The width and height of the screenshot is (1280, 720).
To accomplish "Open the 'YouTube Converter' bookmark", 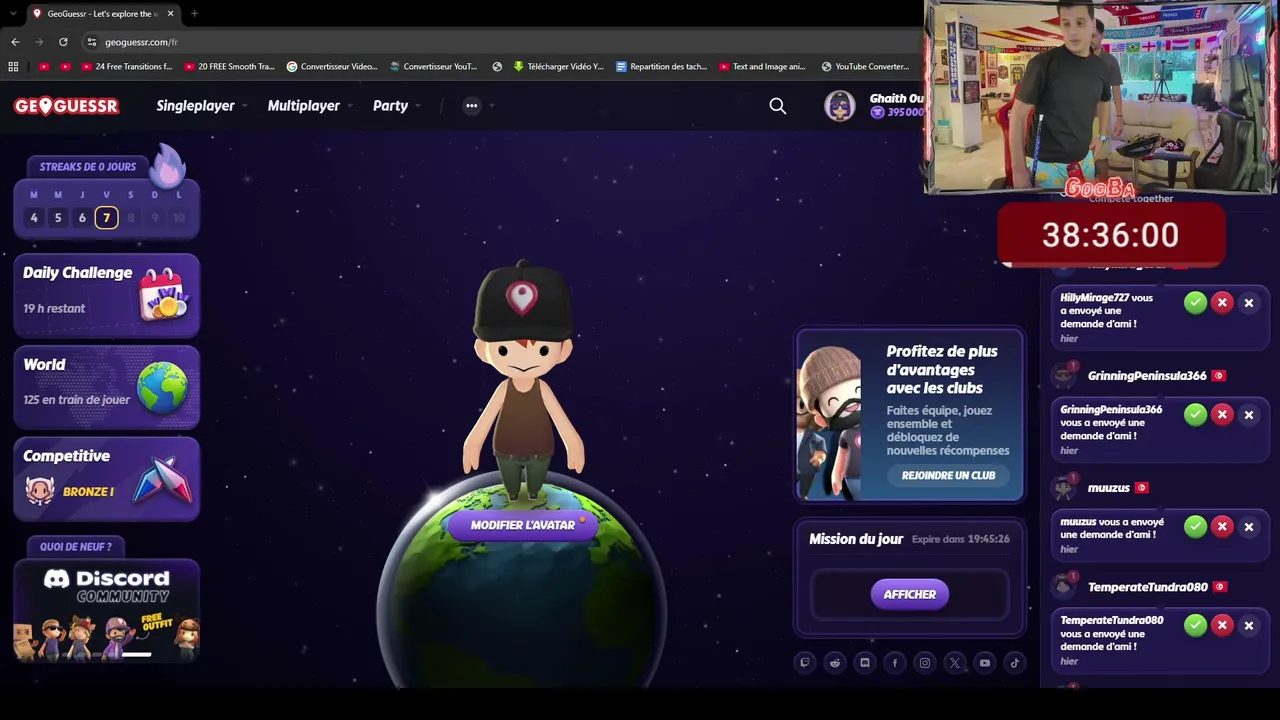I will click(864, 67).
